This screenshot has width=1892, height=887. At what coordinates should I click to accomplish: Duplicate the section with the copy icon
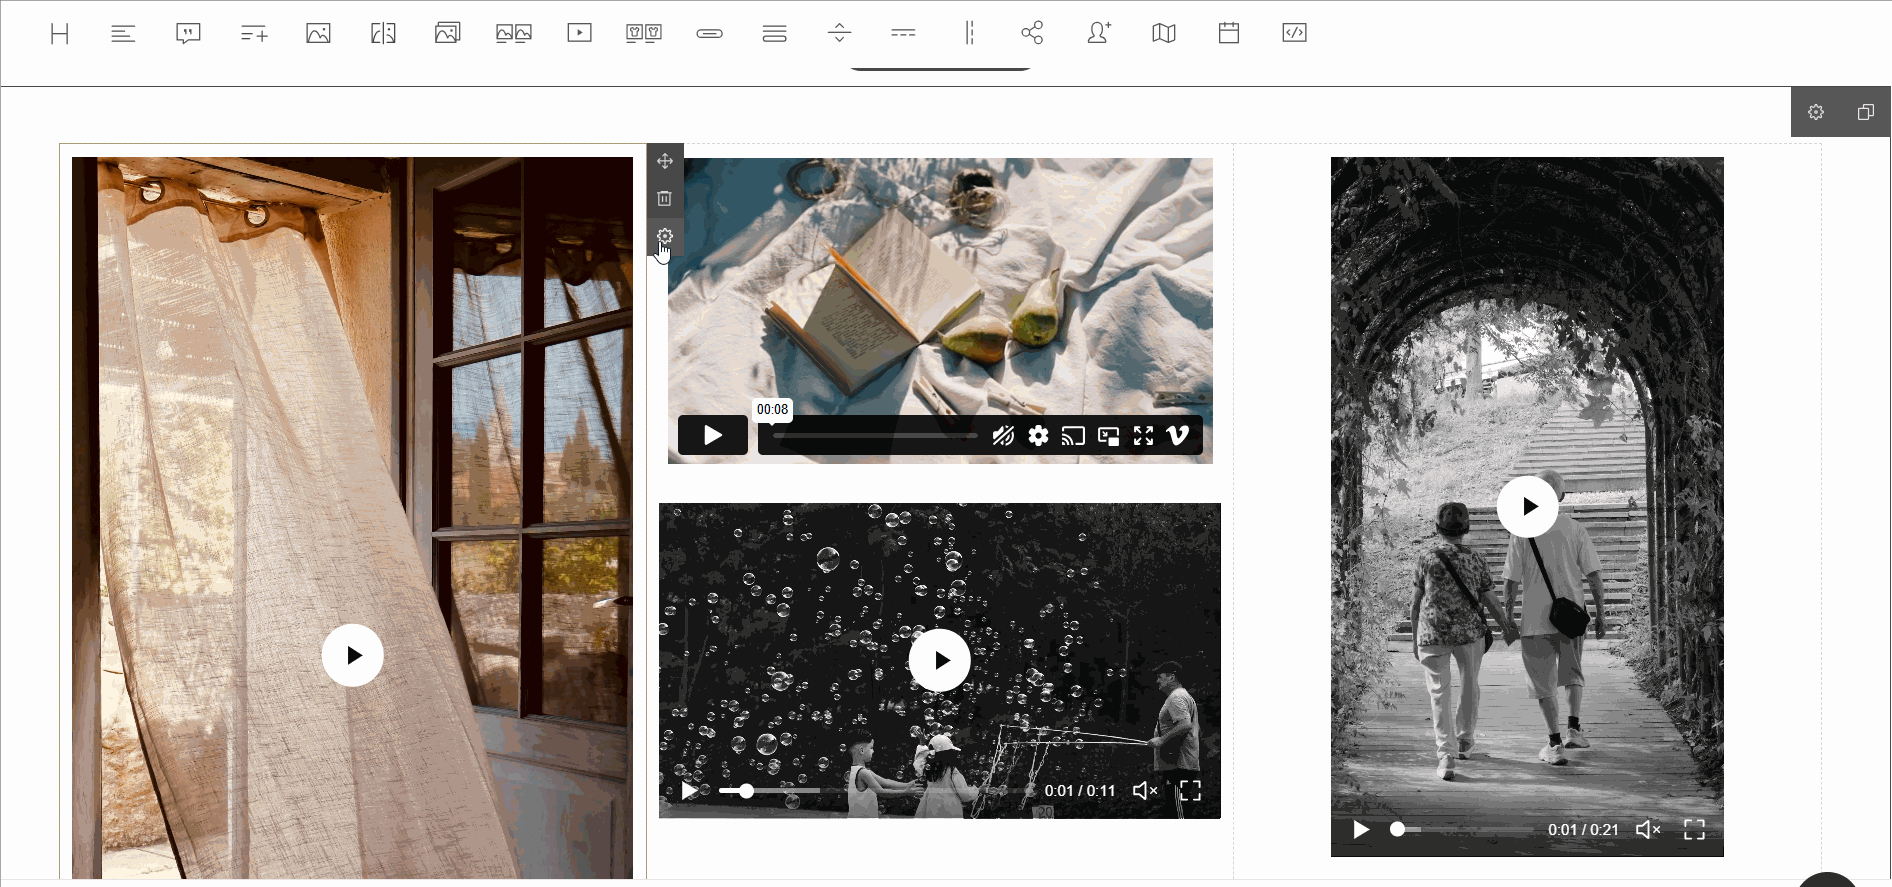tap(1865, 112)
